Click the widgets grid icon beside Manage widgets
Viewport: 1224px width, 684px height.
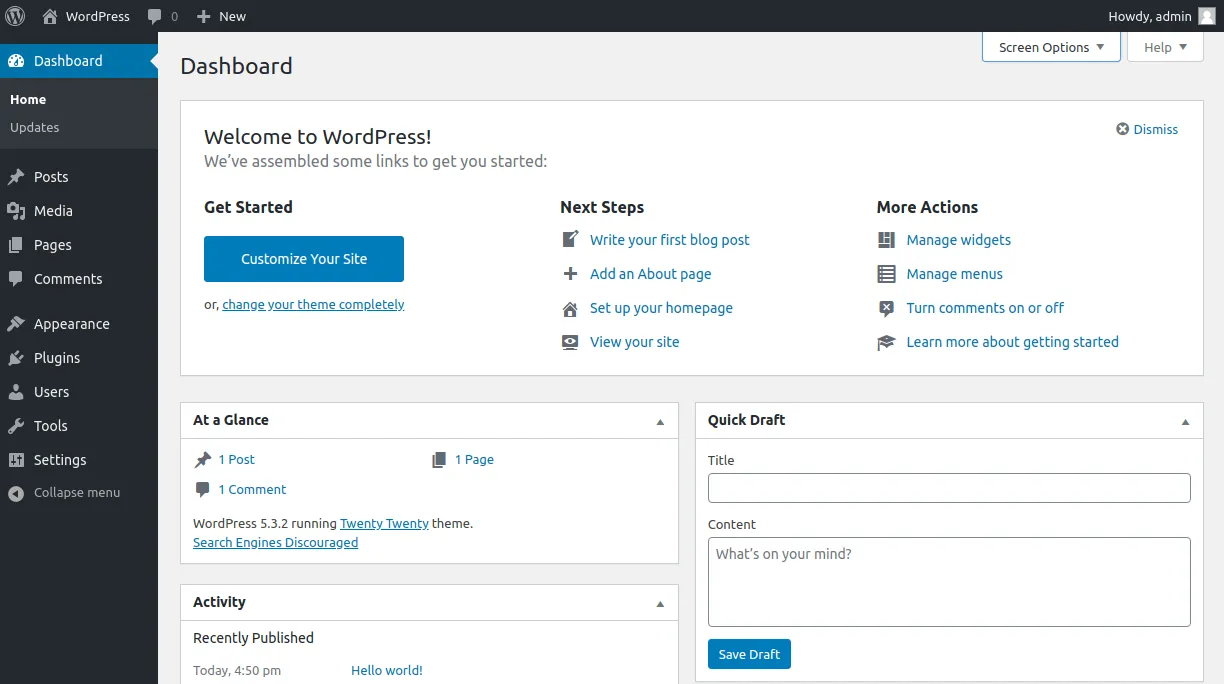point(886,240)
